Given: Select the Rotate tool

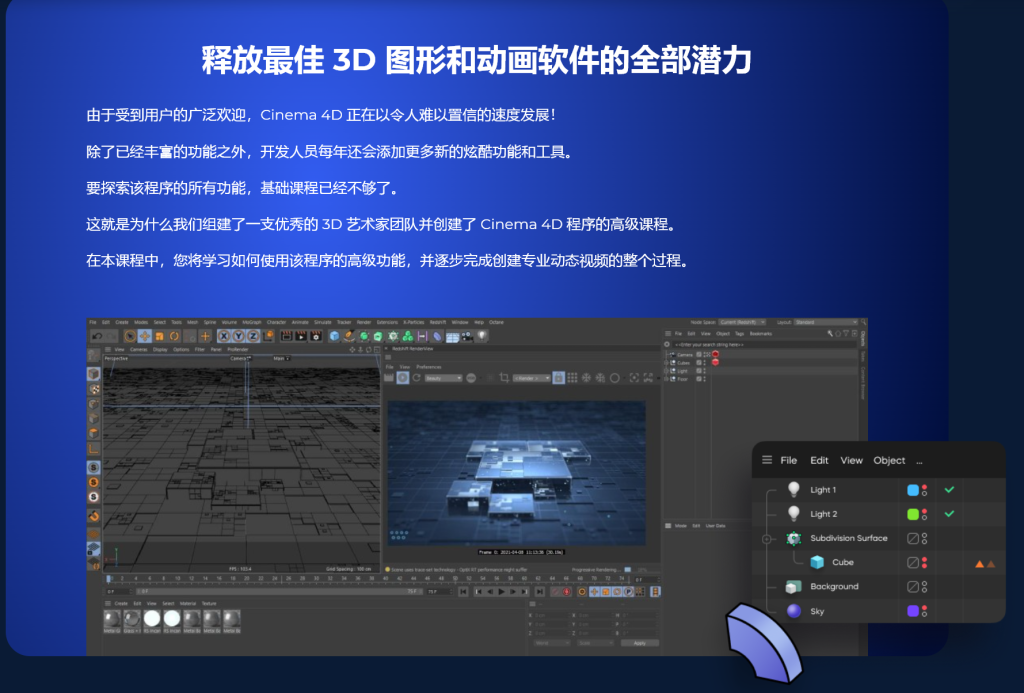Looking at the screenshot, I should [174, 336].
